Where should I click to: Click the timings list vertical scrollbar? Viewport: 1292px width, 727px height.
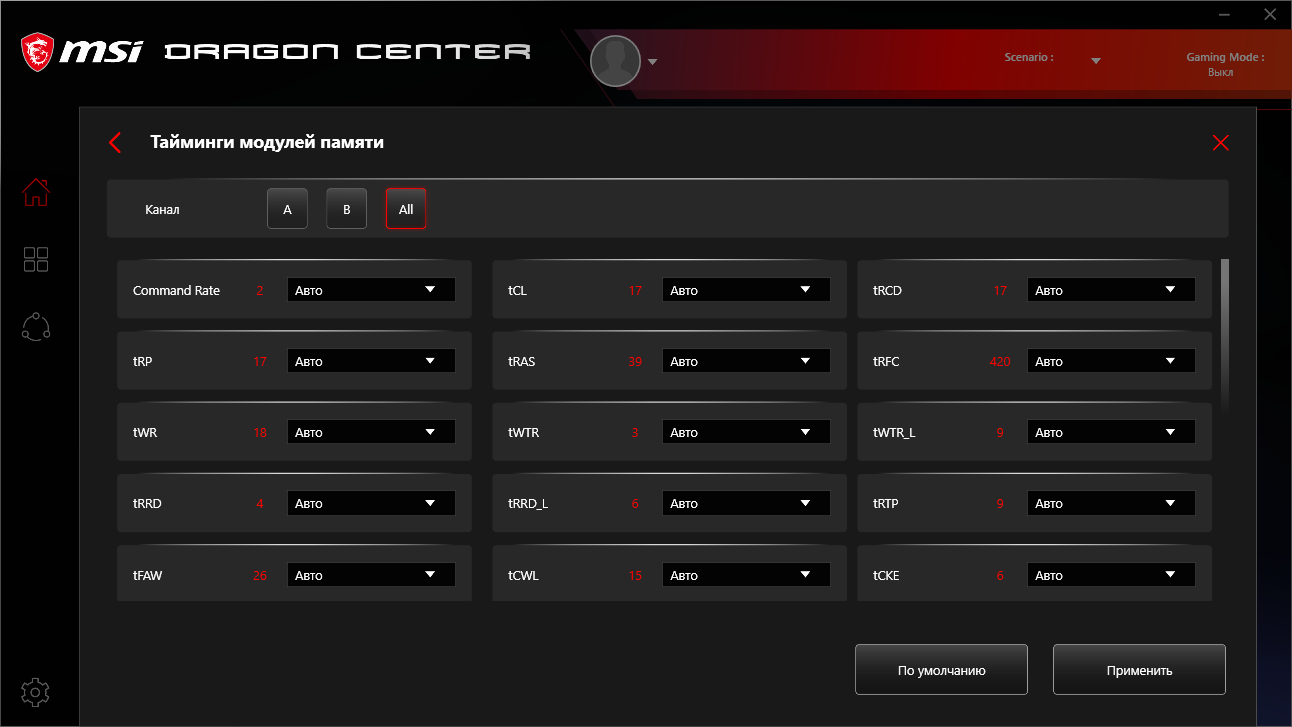(x=1225, y=335)
